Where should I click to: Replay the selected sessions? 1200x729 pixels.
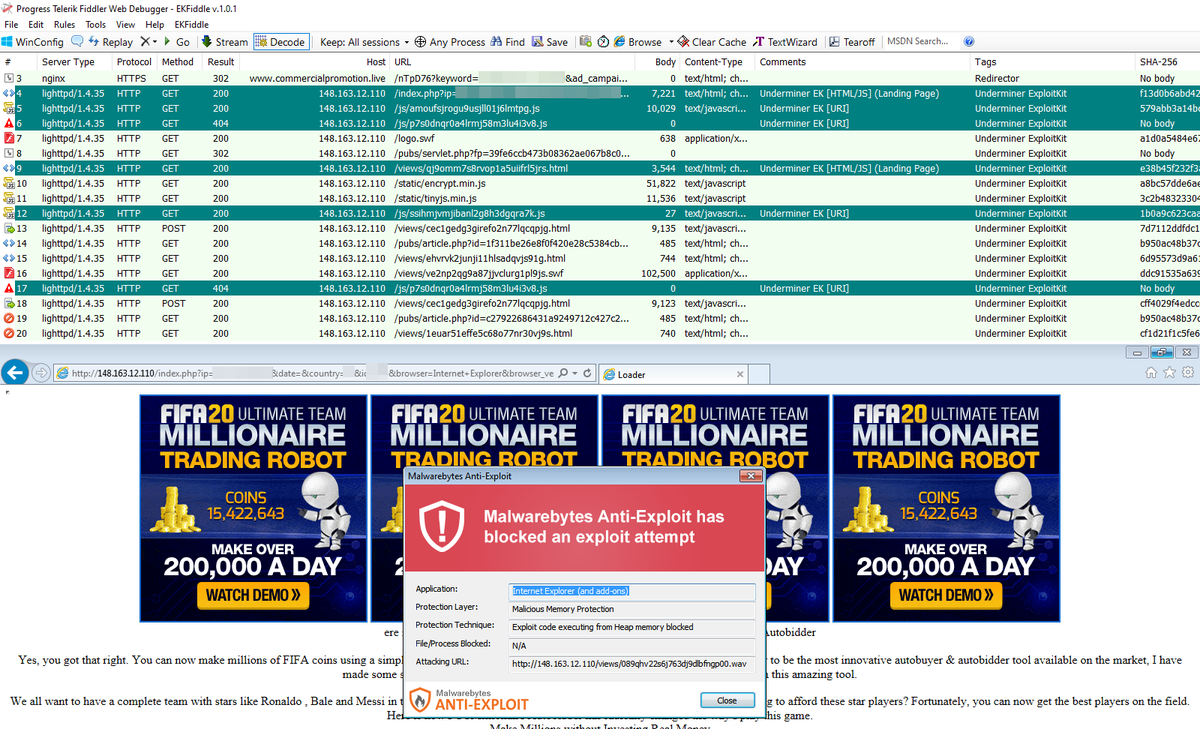click(111, 42)
